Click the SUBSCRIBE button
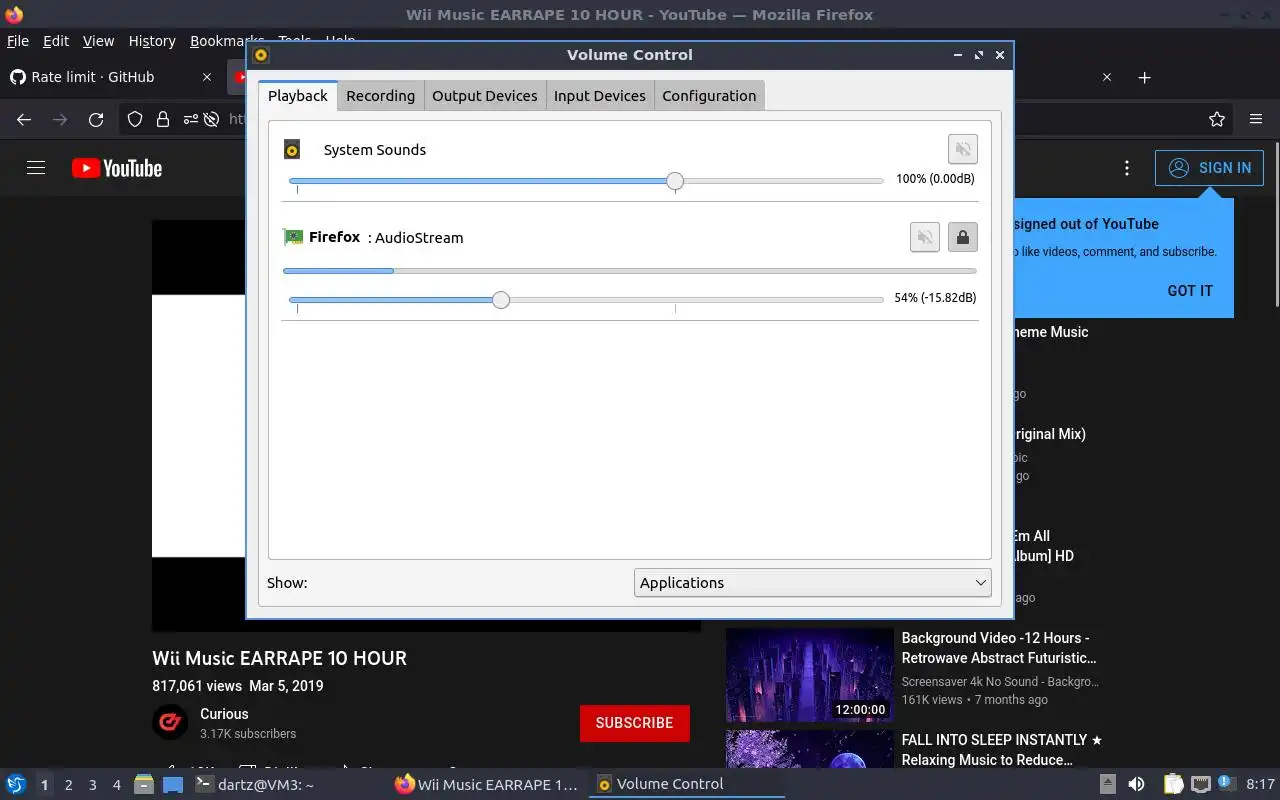The image size is (1280, 800). point(634,723)
